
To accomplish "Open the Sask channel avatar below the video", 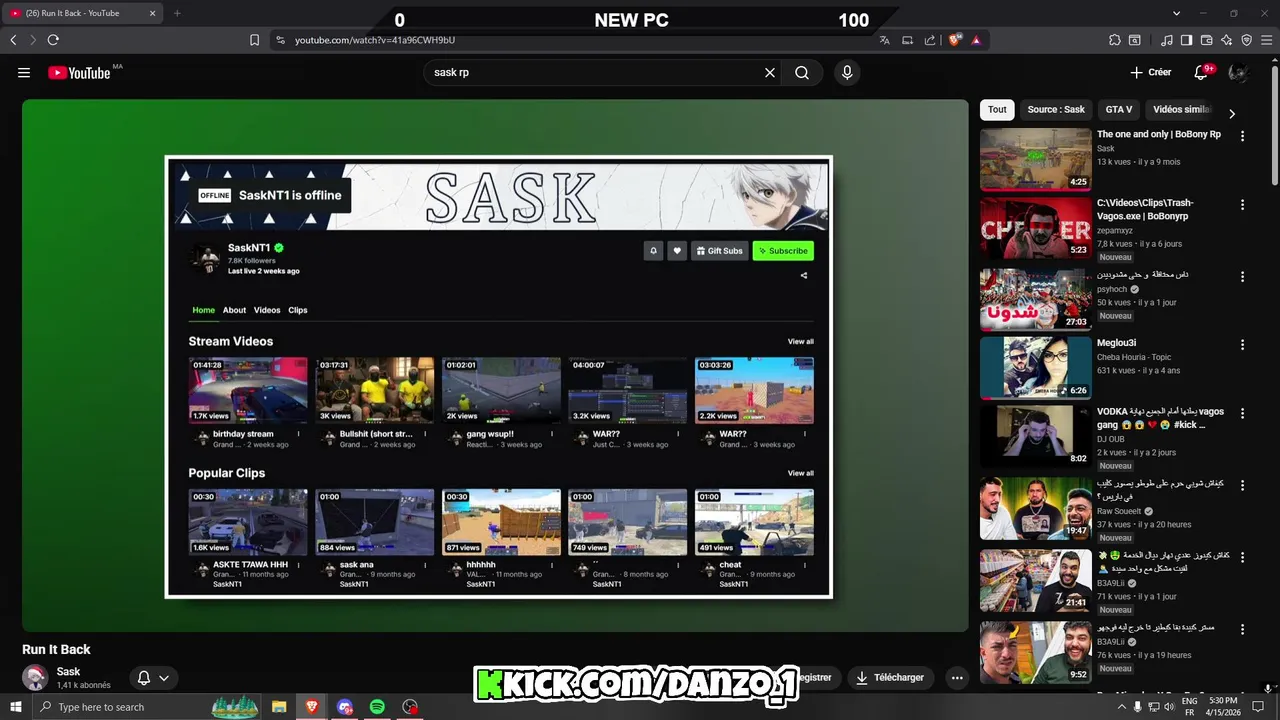I will pyautogui.click(x=35, y=677).
